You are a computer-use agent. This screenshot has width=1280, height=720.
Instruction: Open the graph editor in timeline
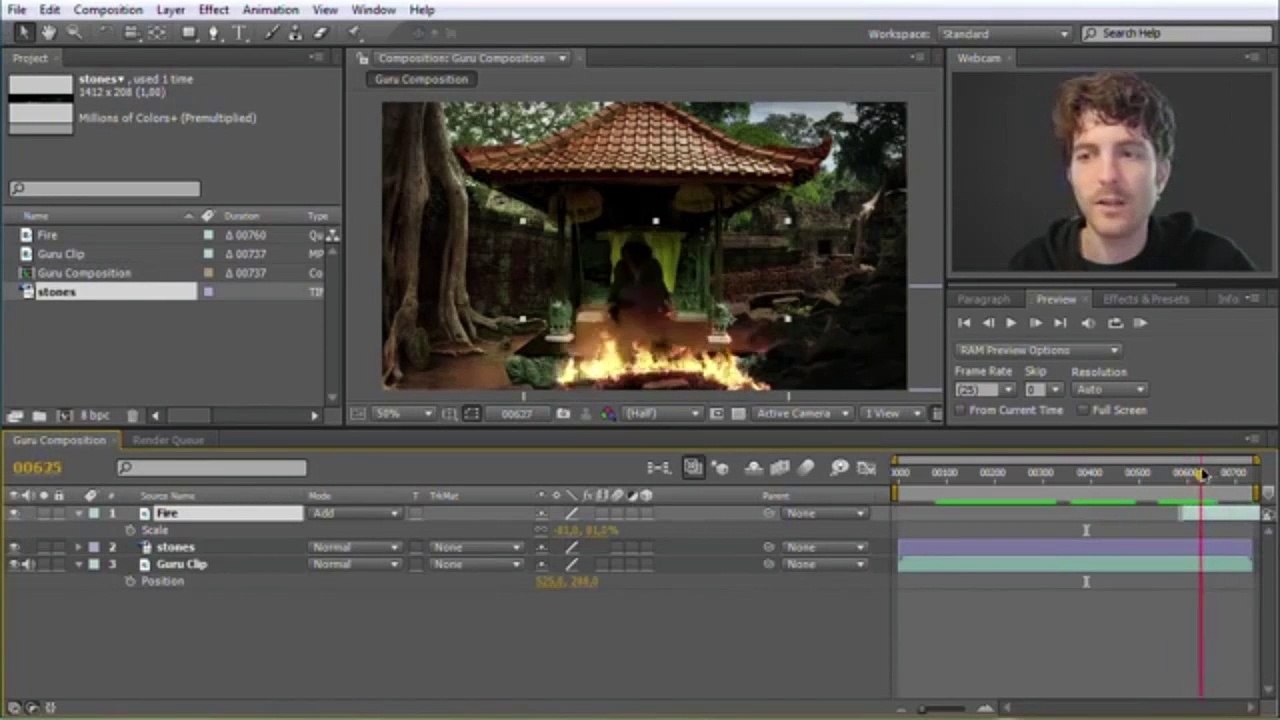pos(866,467)
